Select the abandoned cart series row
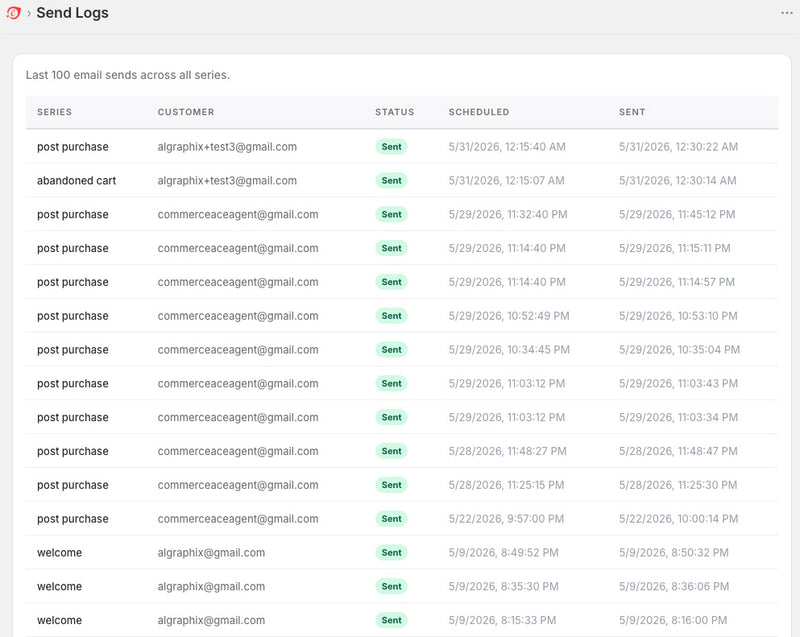 [402, 181]
